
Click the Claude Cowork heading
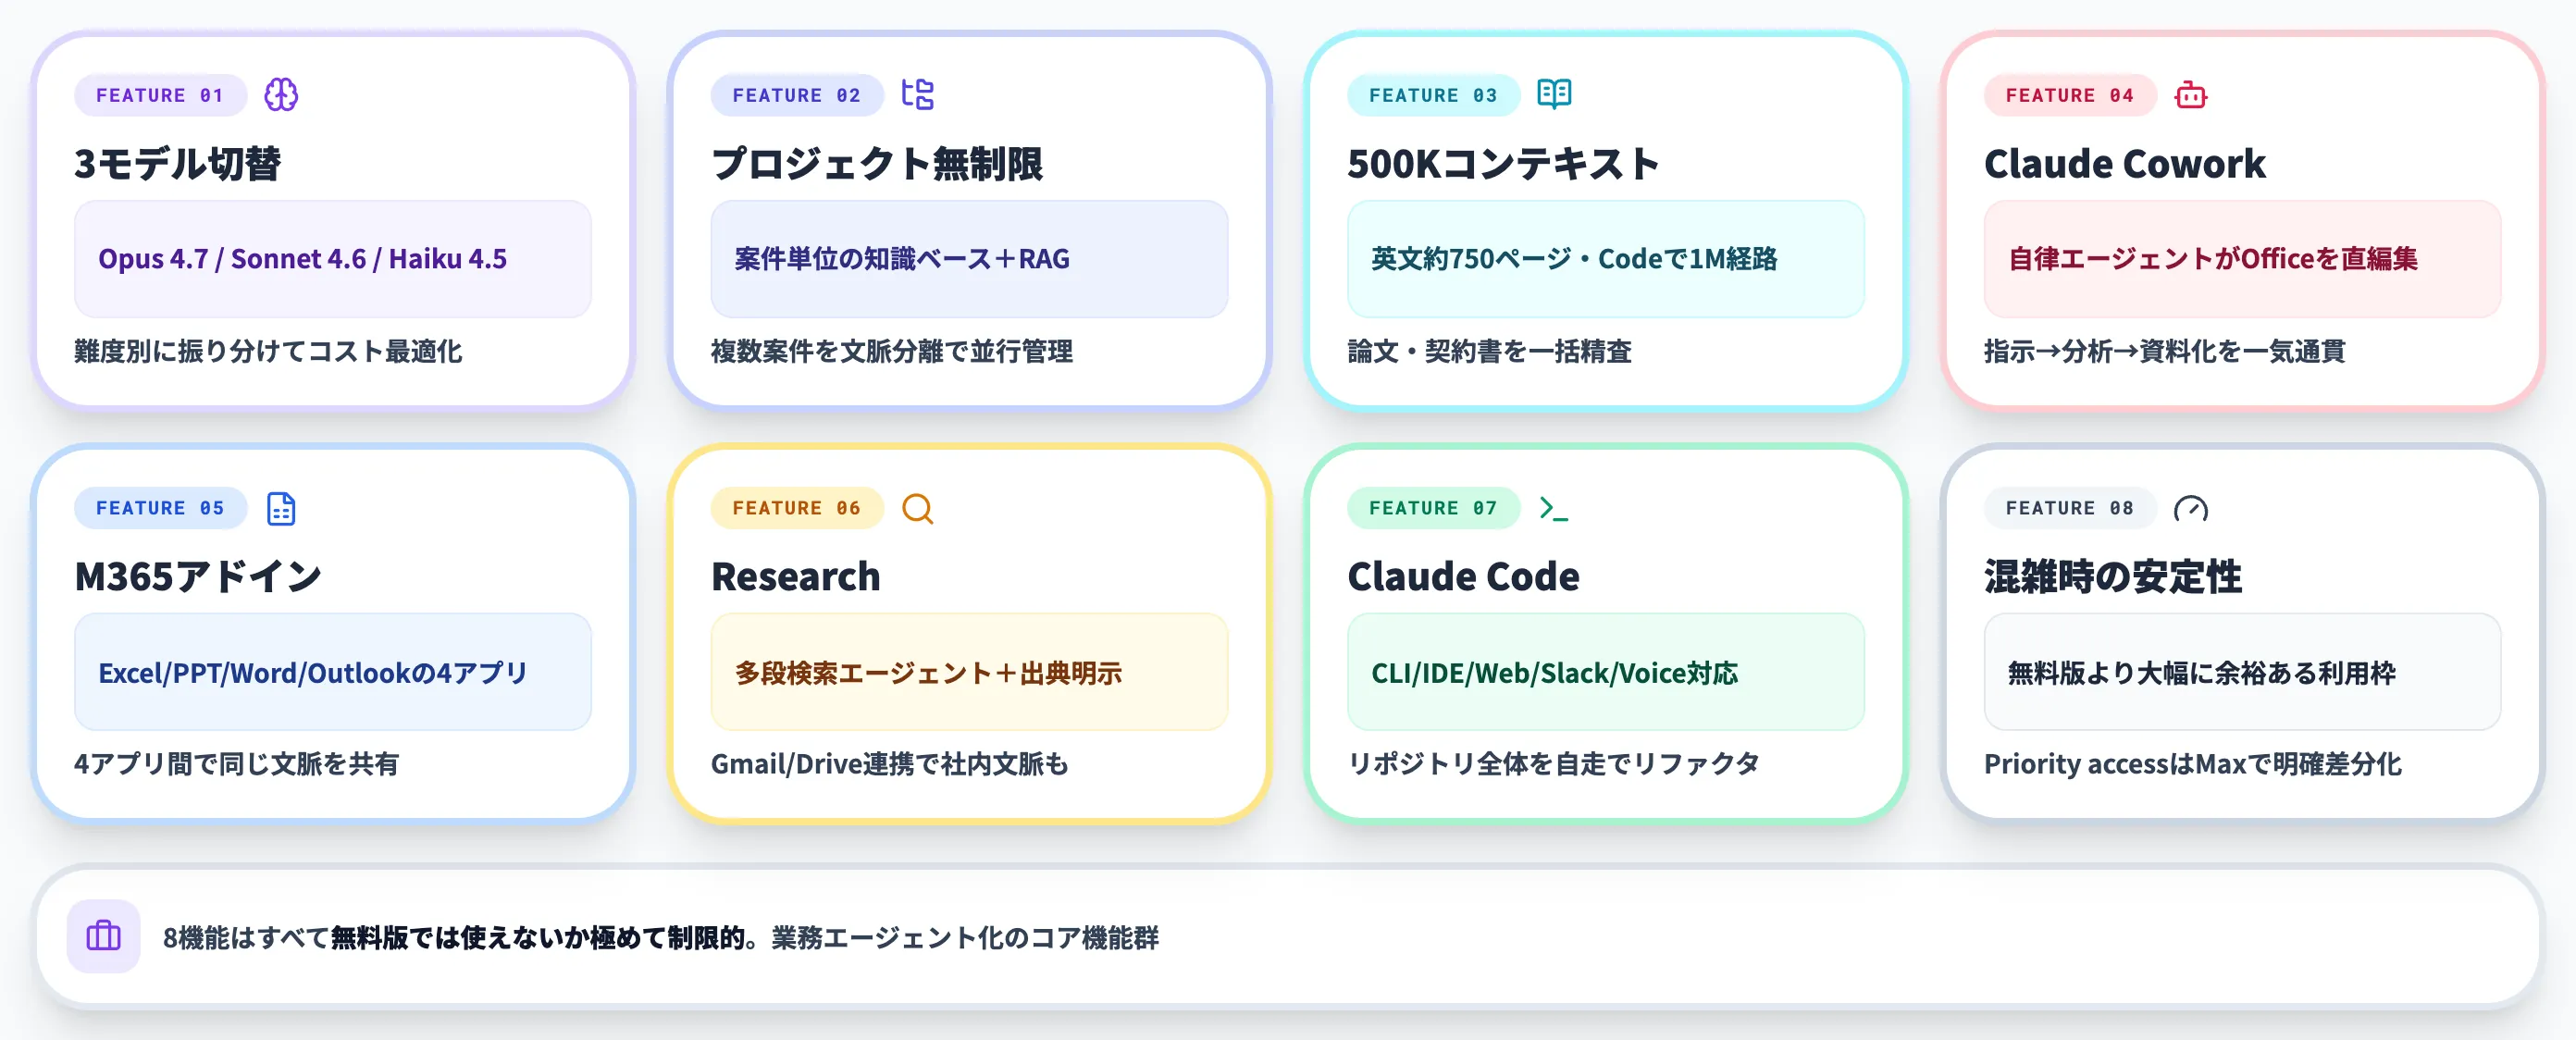pos(2125,163)
